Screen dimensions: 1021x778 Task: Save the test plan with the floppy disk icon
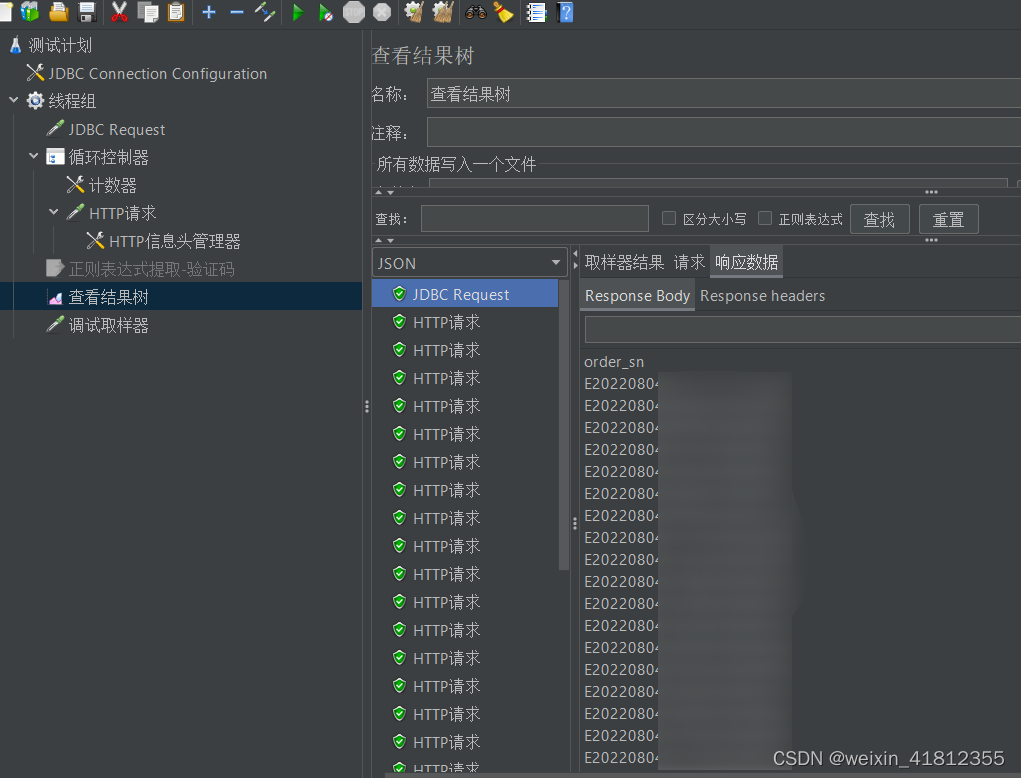[87, 12]
